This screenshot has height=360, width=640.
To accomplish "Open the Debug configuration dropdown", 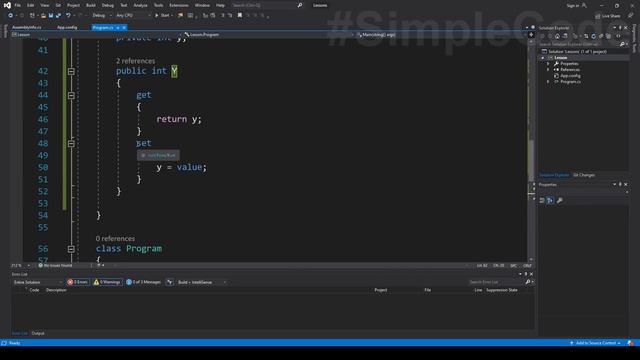I will click(x=102, y=16).
